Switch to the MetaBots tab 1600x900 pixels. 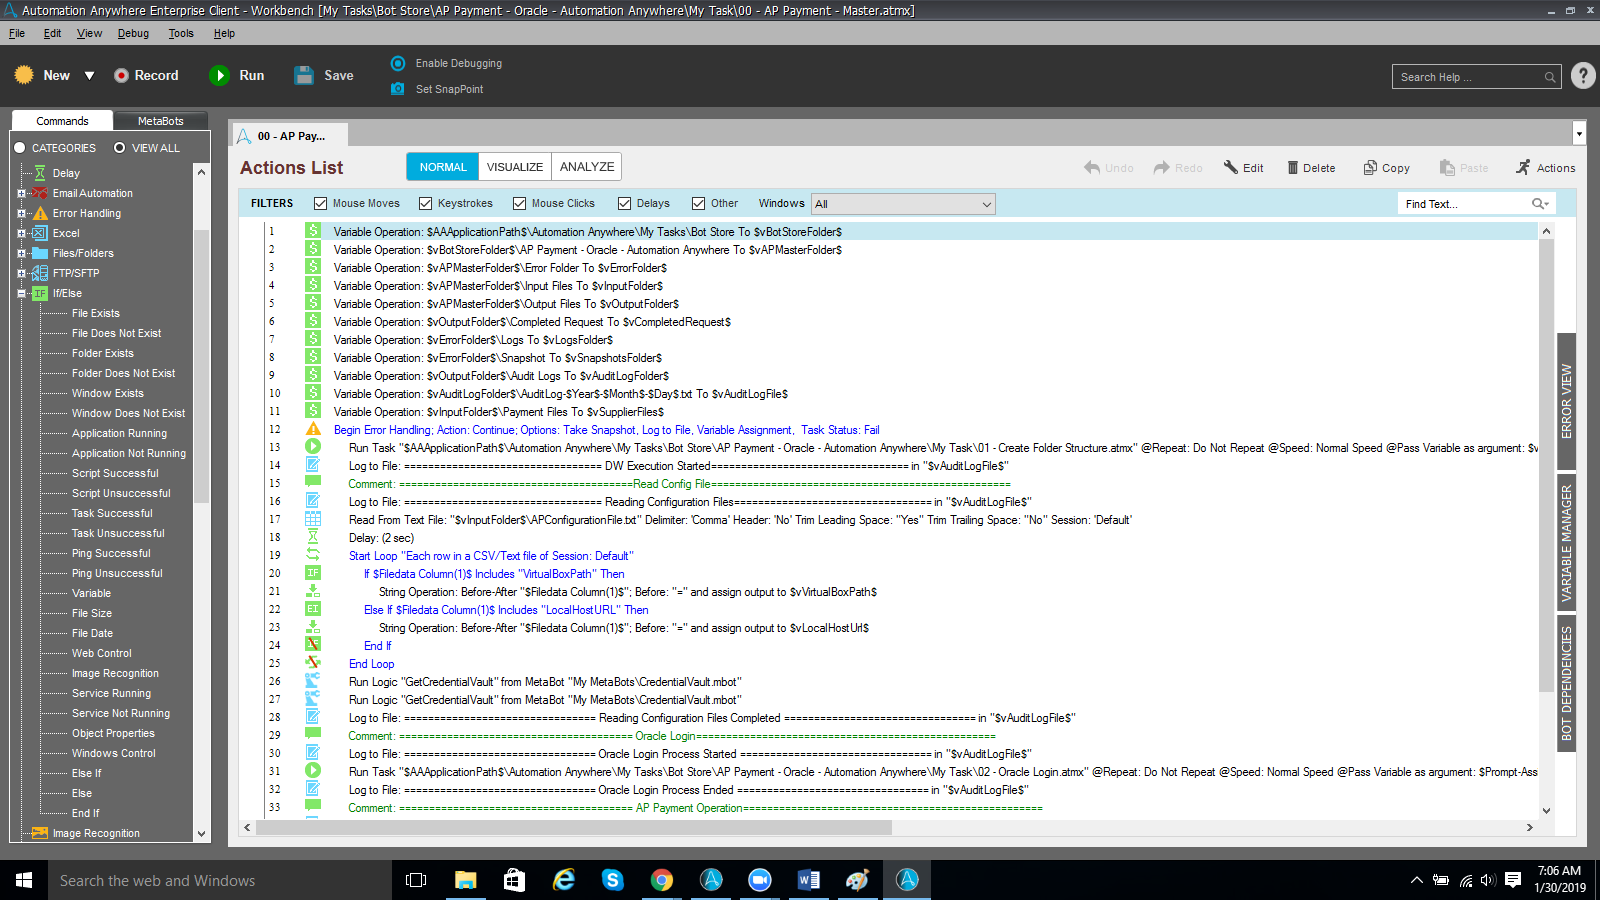[x=160, y=121]
